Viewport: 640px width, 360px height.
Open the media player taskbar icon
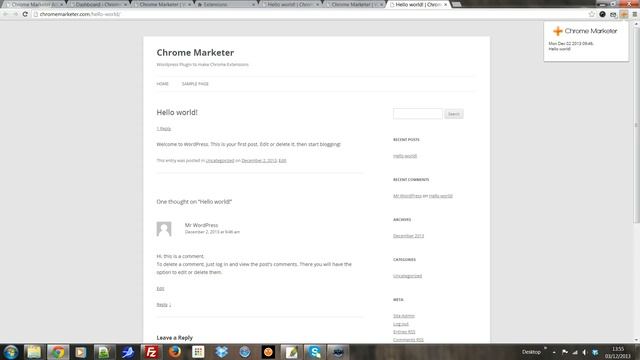point(80,352)
